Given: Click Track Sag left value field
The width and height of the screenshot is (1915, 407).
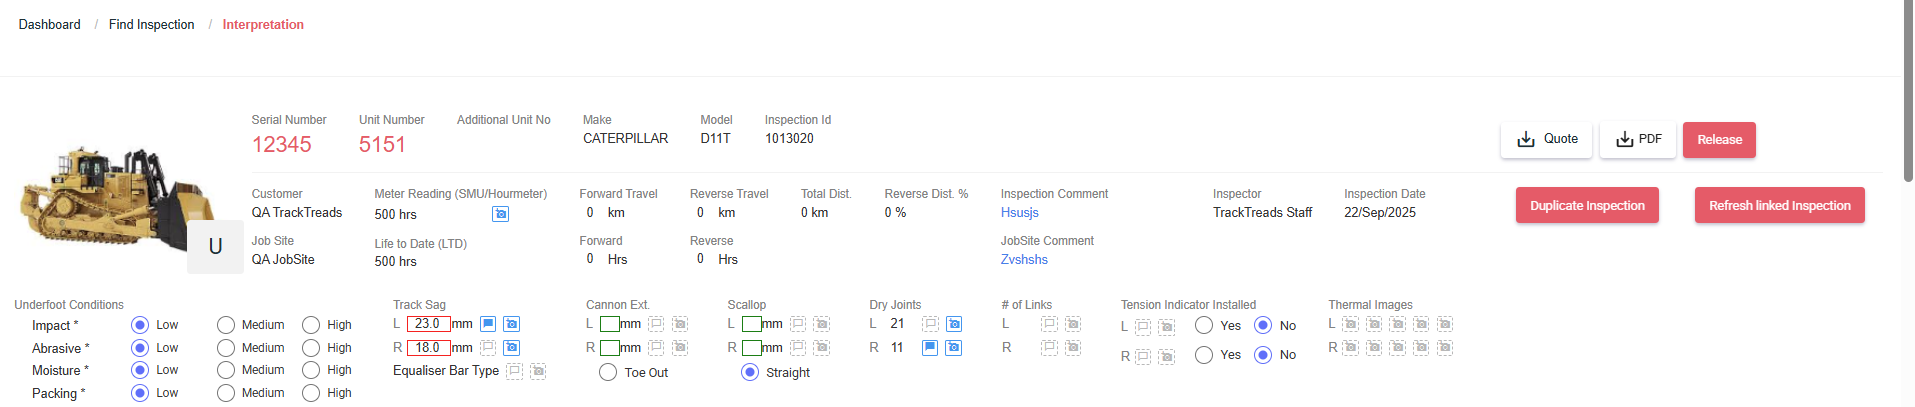Looking at the screenshot, I should [x=428, y=324].
